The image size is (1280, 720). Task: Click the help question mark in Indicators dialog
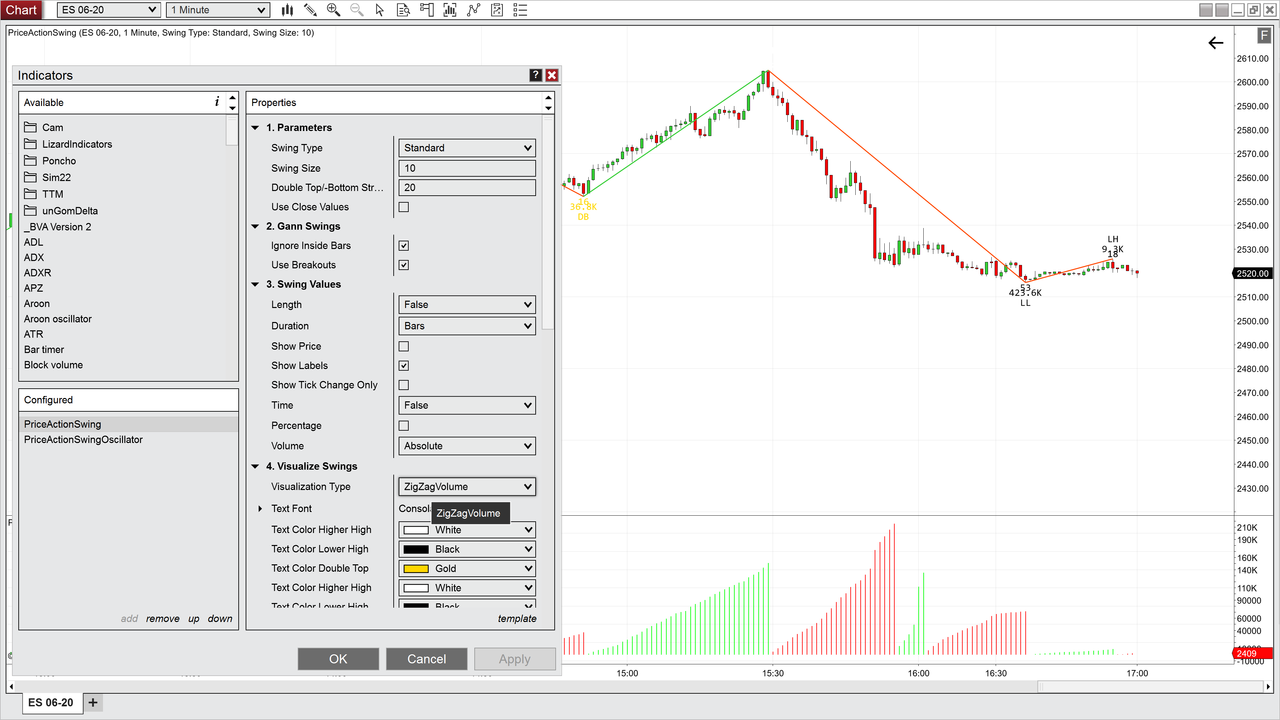[x=536, y=75]
